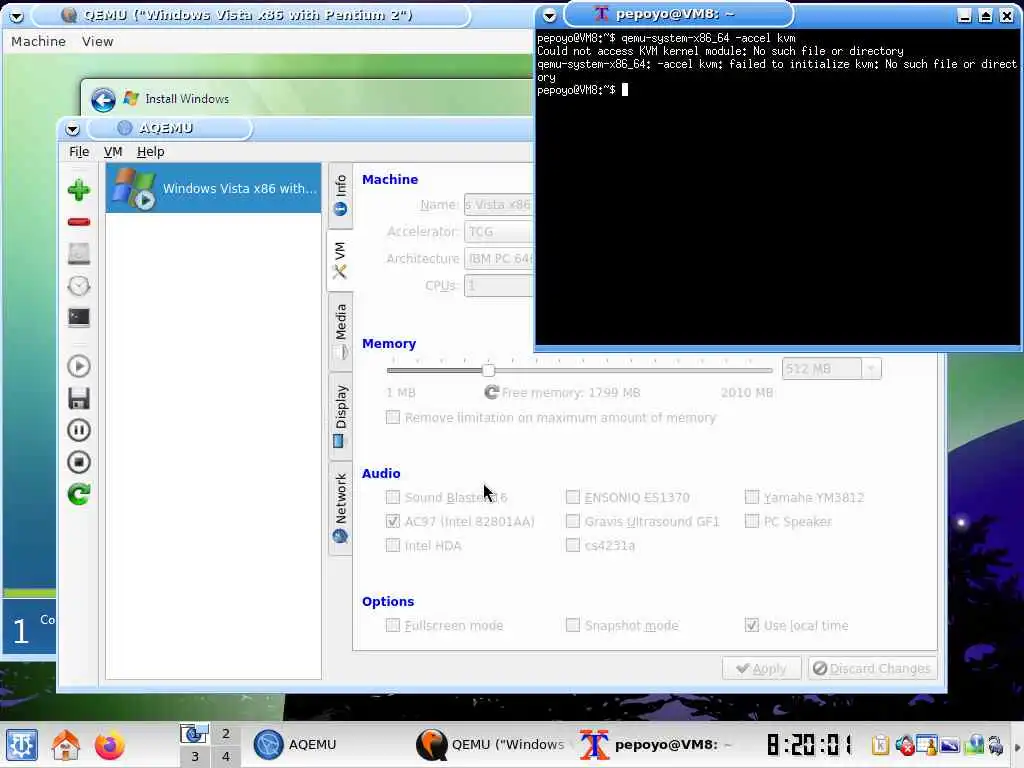Click the back arrow in Install Windows
Image resolution: width=1024 pixels, height=768 pixels.
[103, 99]
